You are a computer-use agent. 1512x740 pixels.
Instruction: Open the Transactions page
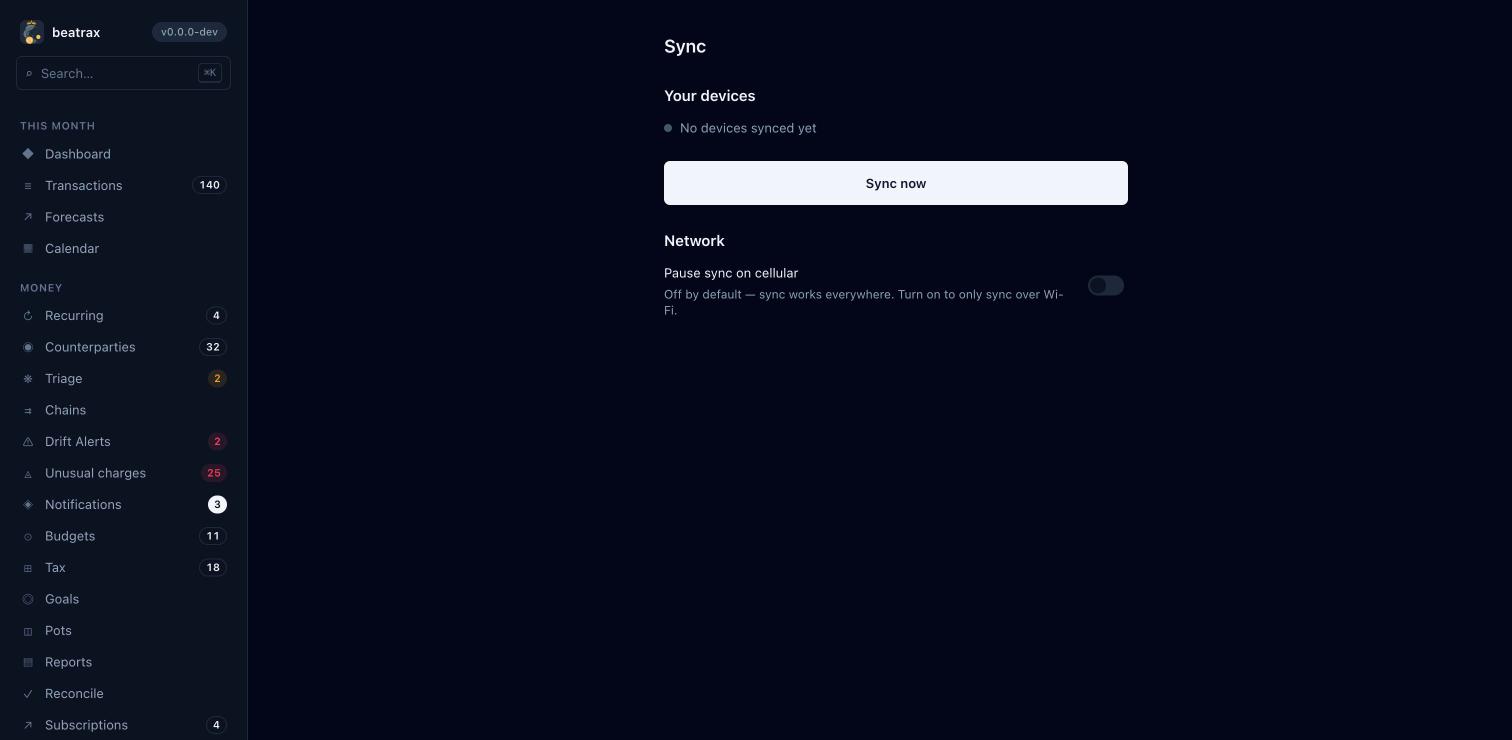(124, 186)
